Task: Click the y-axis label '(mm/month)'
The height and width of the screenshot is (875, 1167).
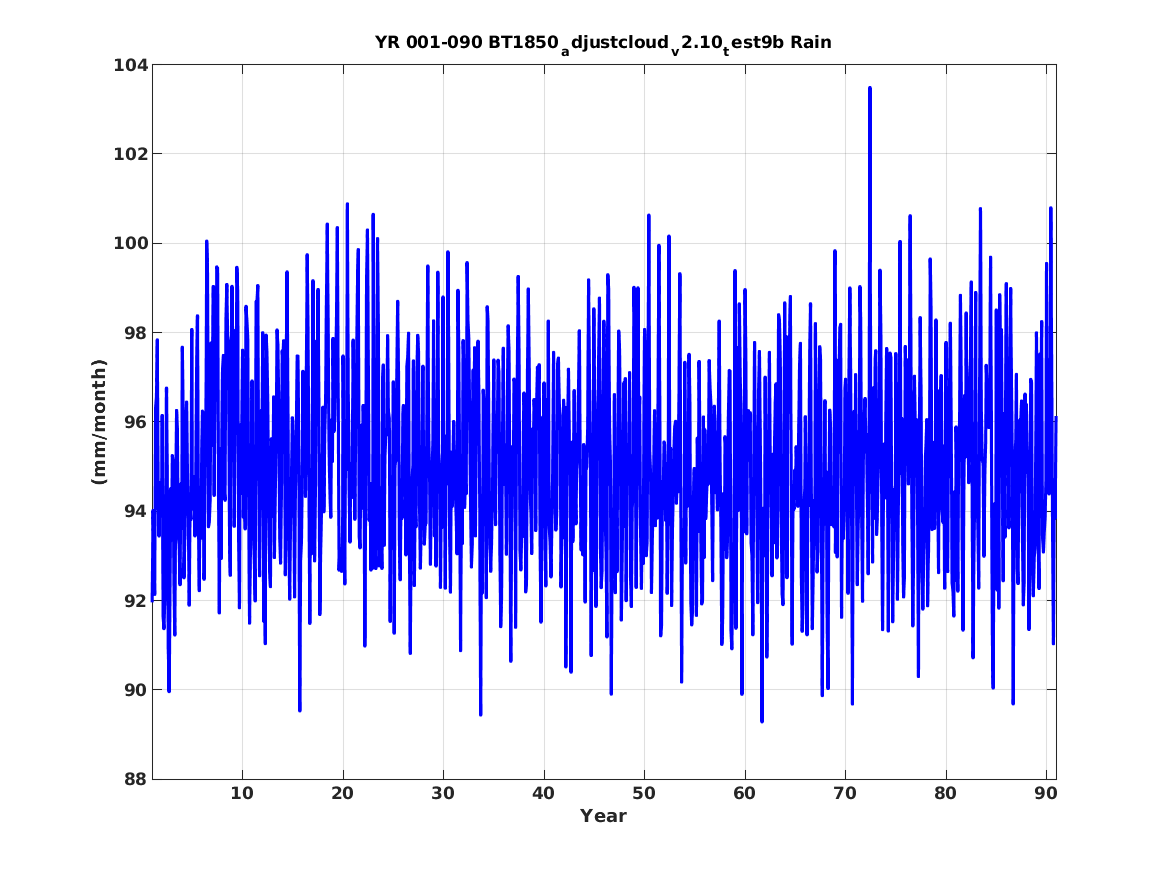Action: tap(100, 422)
